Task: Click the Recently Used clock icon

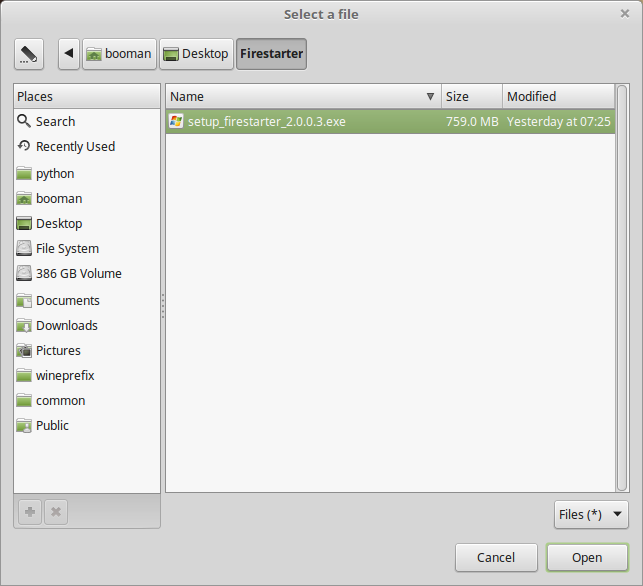Action: tap(24, 146)
